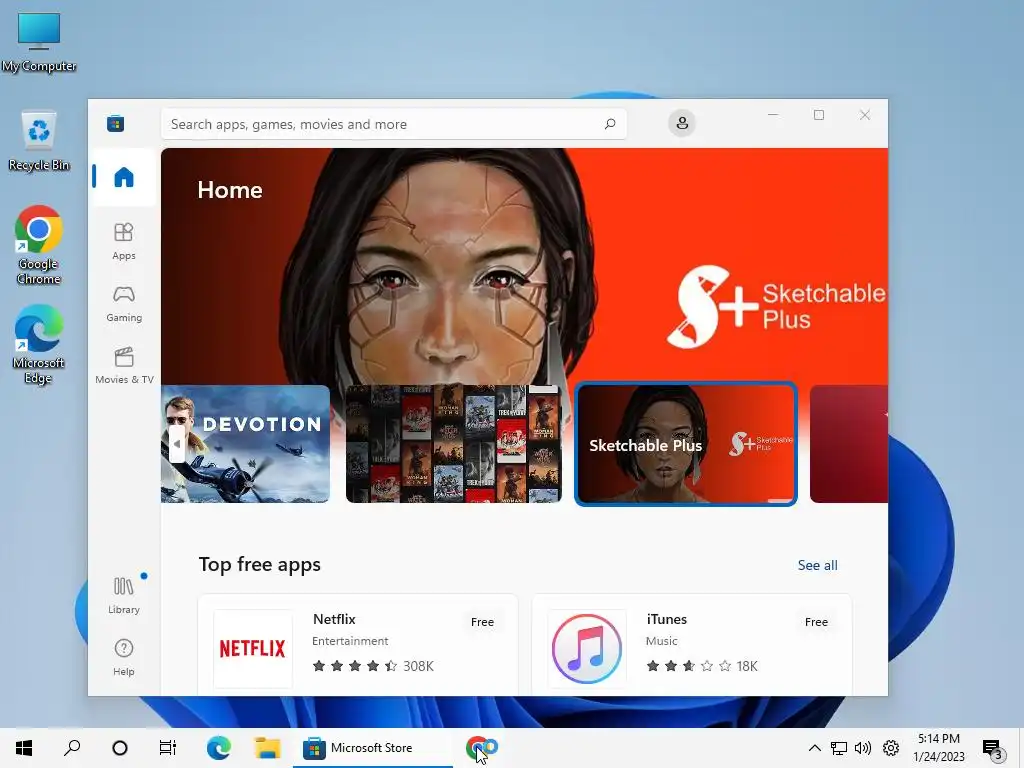The image size is (1024, 768).
Task: Select the partially visible dark red thumbnail
Action: 849,444
